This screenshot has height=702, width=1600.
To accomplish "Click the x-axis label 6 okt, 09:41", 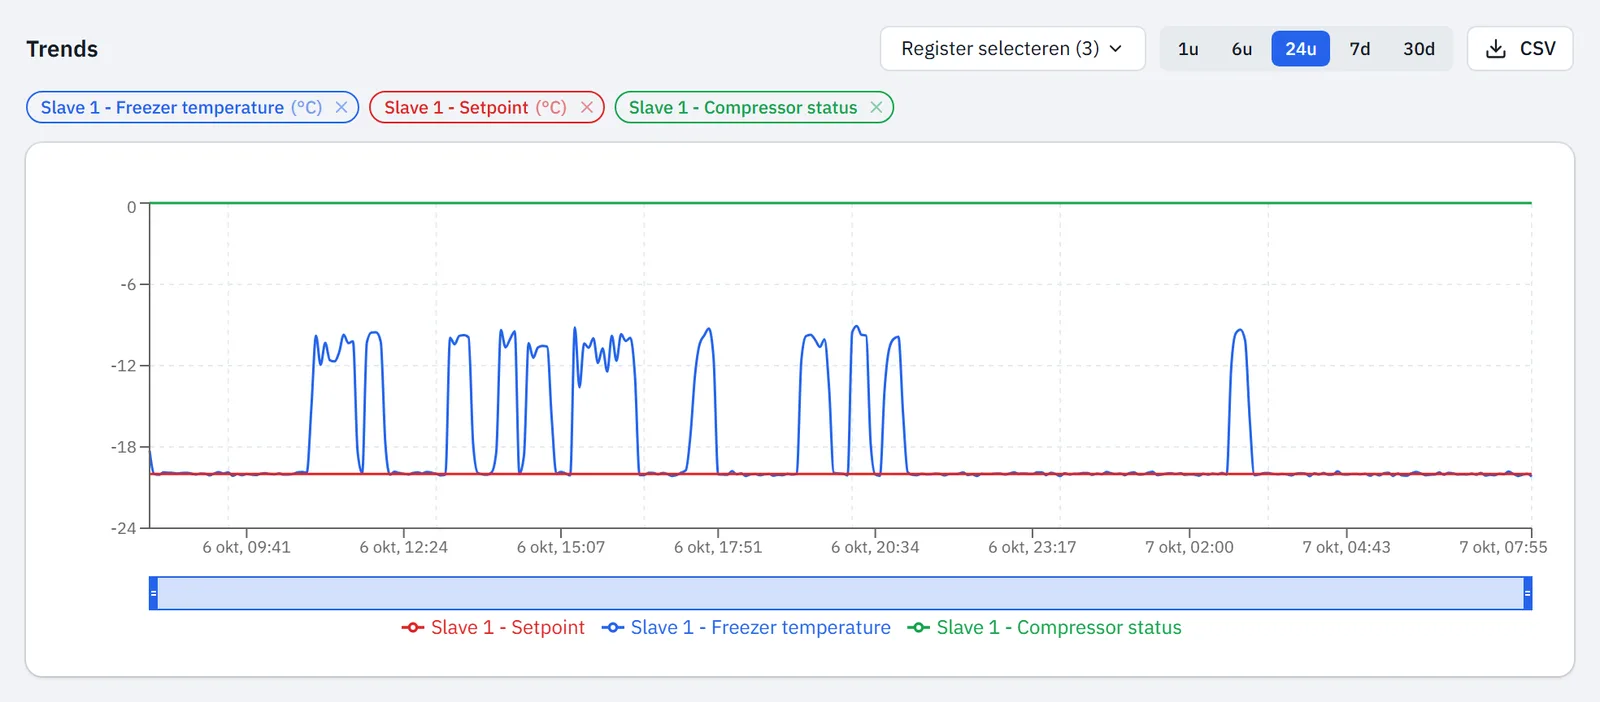I will coord(246,547).
